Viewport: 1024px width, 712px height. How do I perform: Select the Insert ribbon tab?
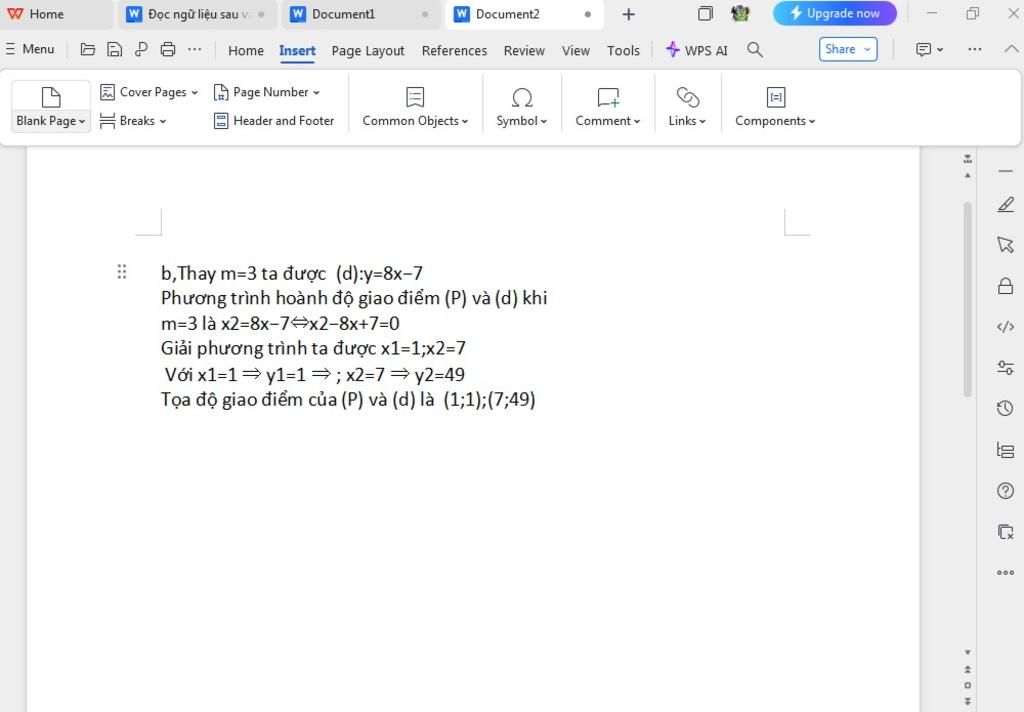pos(297,50)
